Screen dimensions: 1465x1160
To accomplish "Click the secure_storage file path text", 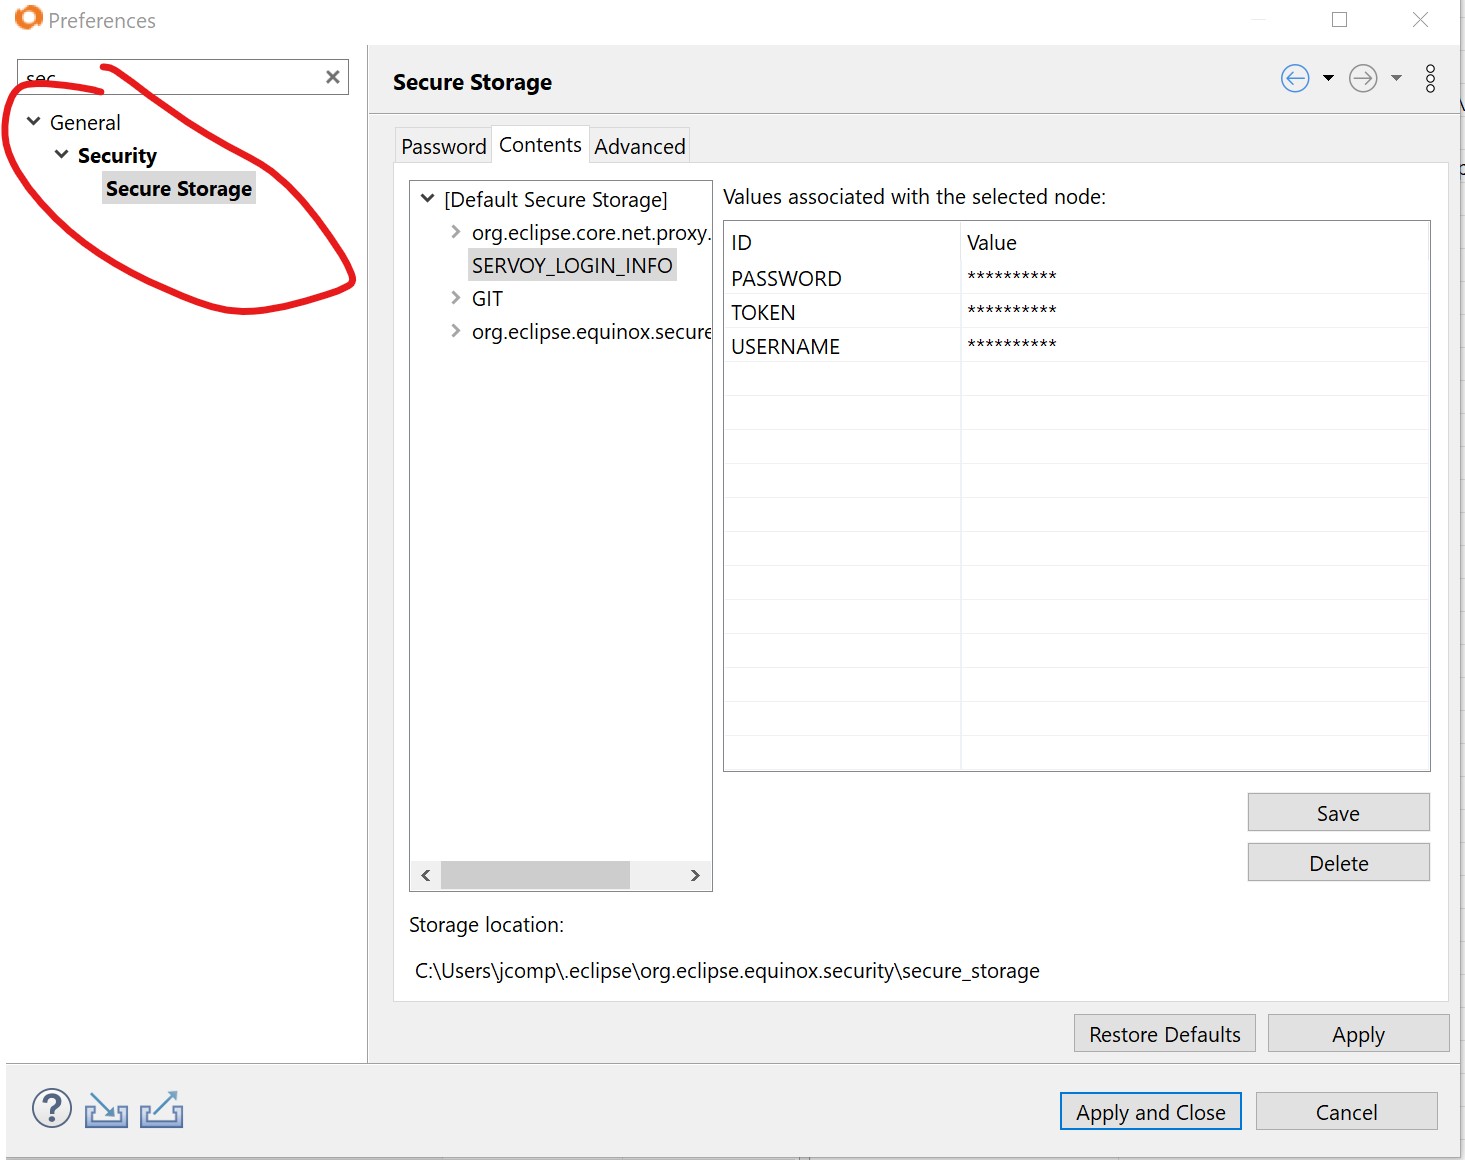I will click(x=727, y=971).
